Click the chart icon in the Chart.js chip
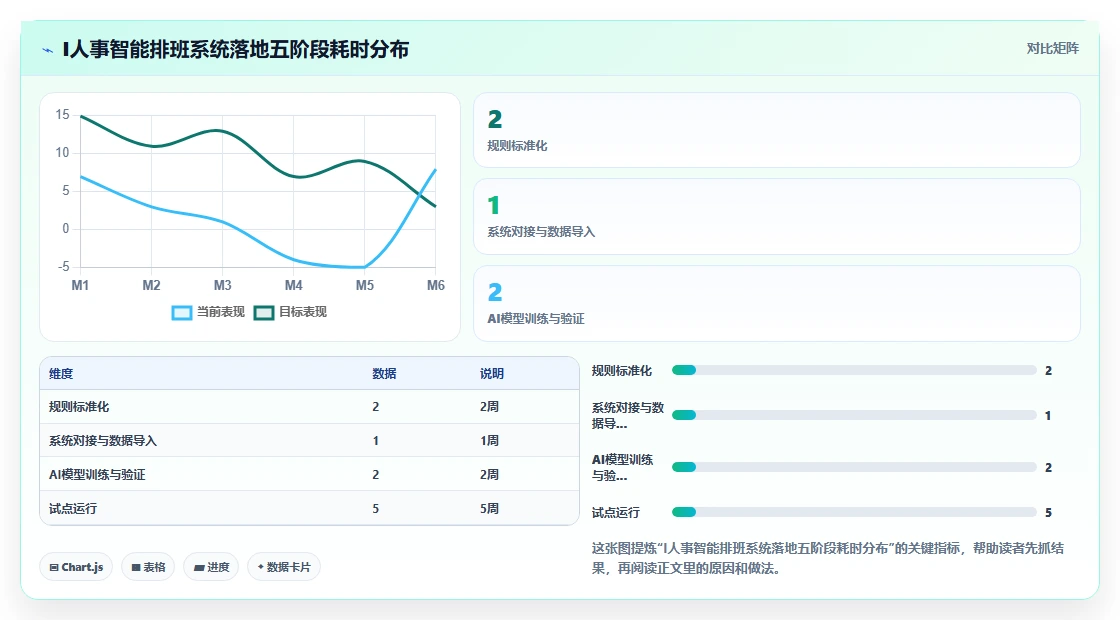The image size is (1120, 620). 54,568
